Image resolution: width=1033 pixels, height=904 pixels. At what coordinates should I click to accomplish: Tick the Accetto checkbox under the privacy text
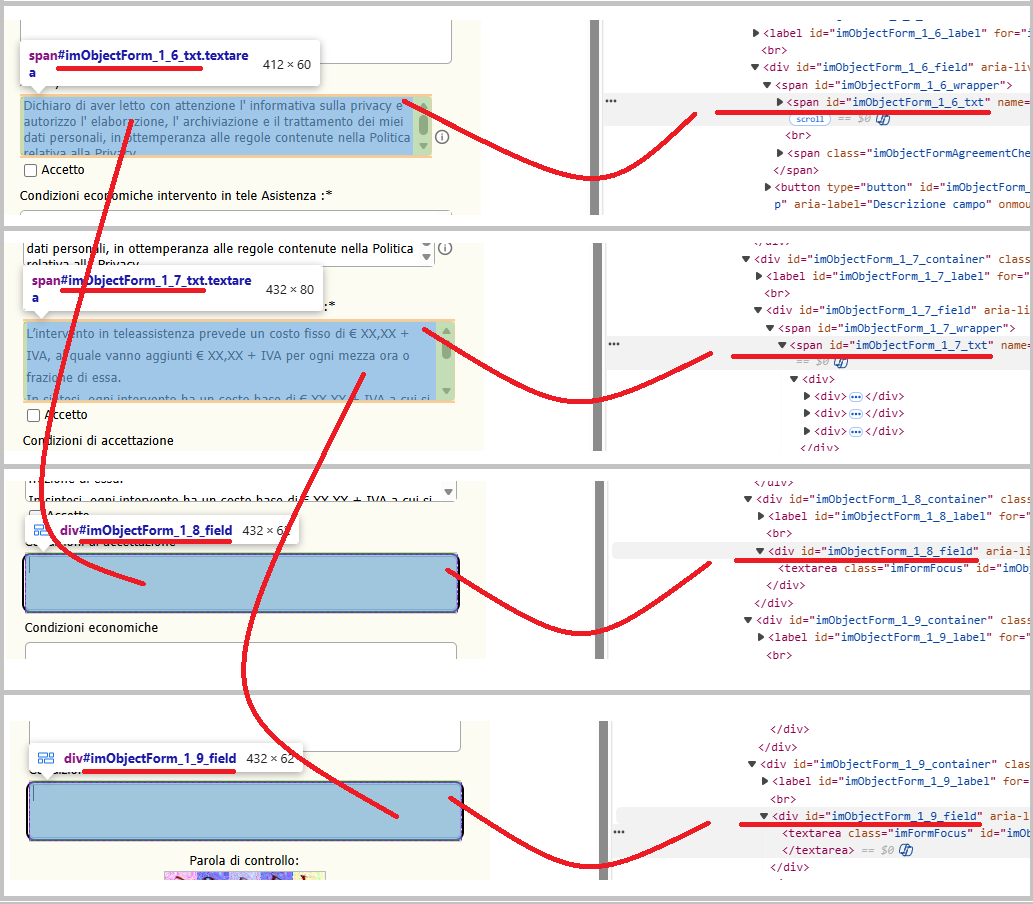(x=31, y=170)
